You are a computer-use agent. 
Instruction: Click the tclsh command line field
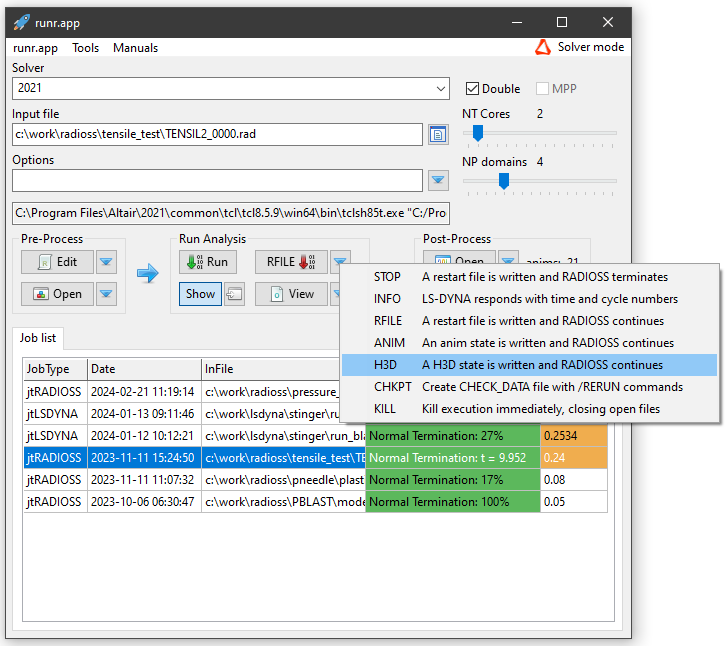coord(231,213)
